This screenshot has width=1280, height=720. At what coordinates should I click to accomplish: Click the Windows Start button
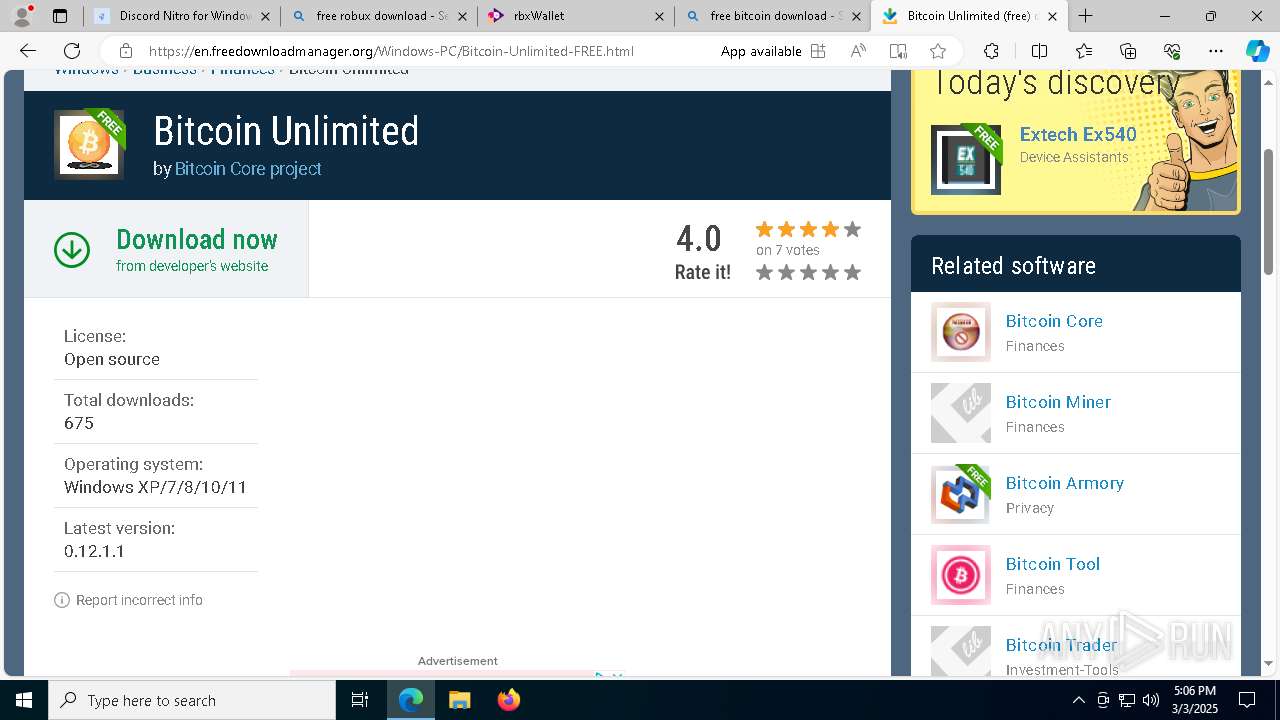tap(24, 700)
